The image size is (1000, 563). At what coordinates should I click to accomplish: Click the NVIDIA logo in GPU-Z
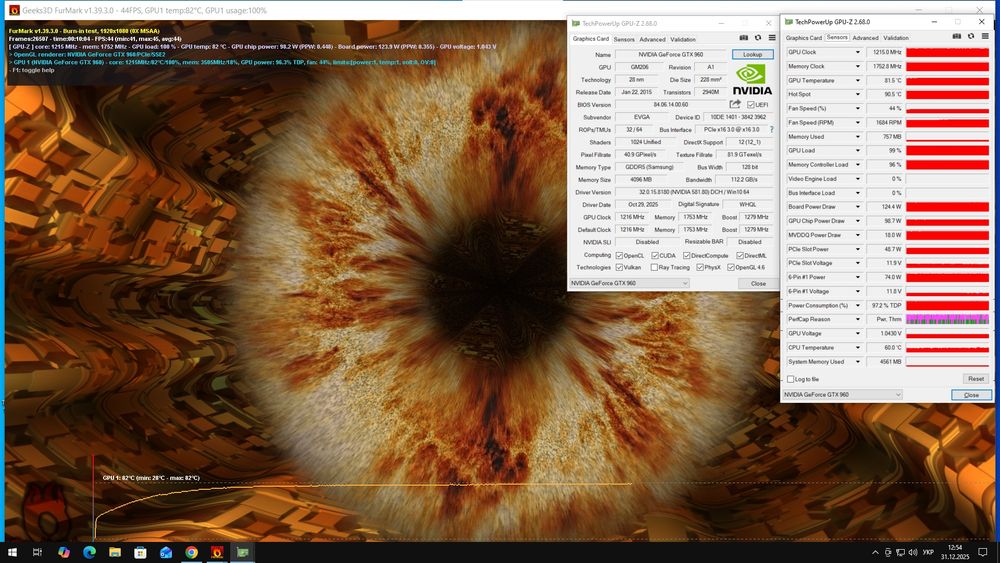coord(752,80)
